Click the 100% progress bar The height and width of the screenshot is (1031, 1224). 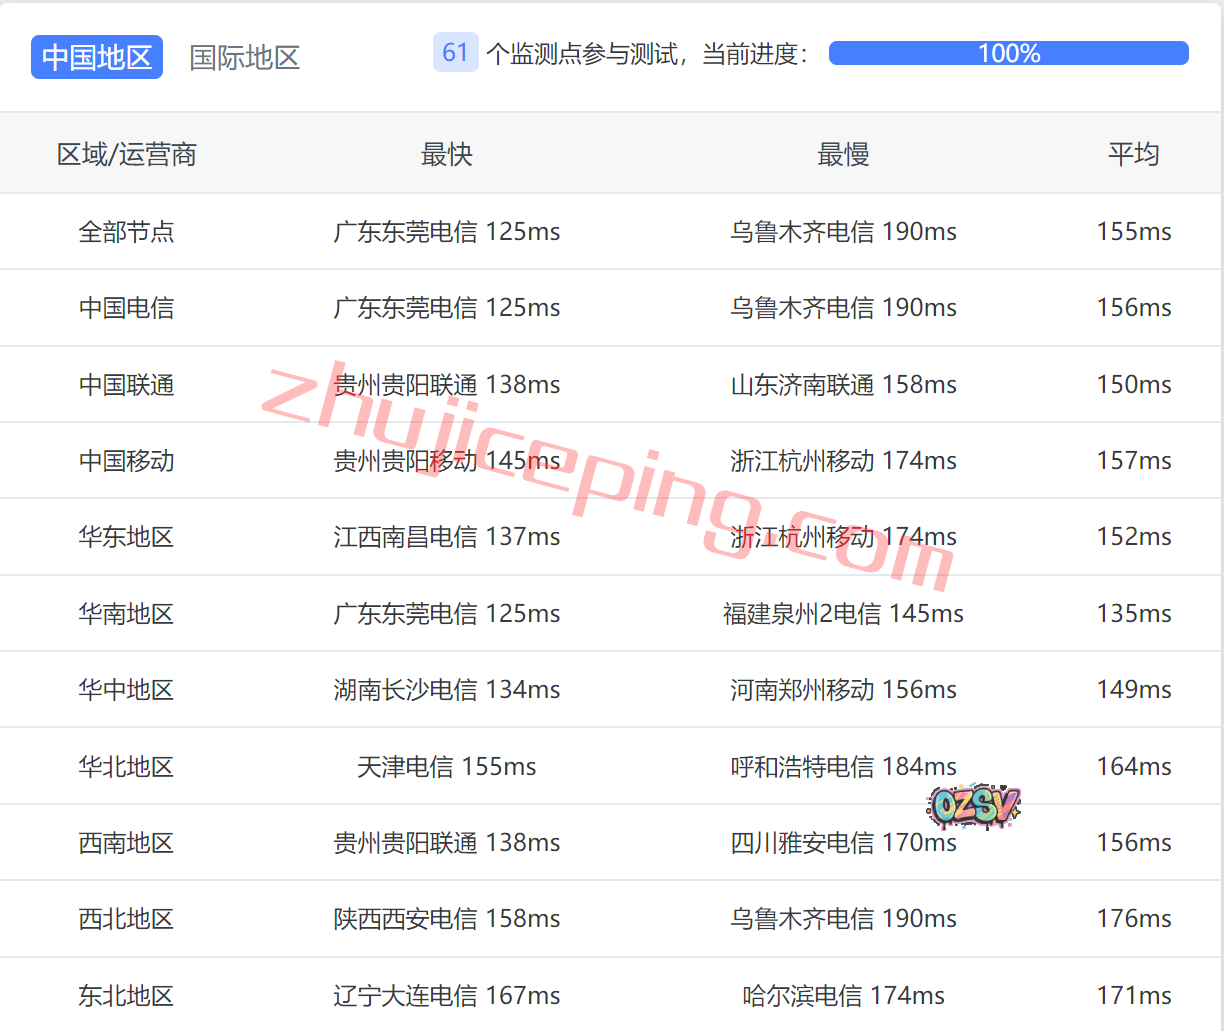1008,53
